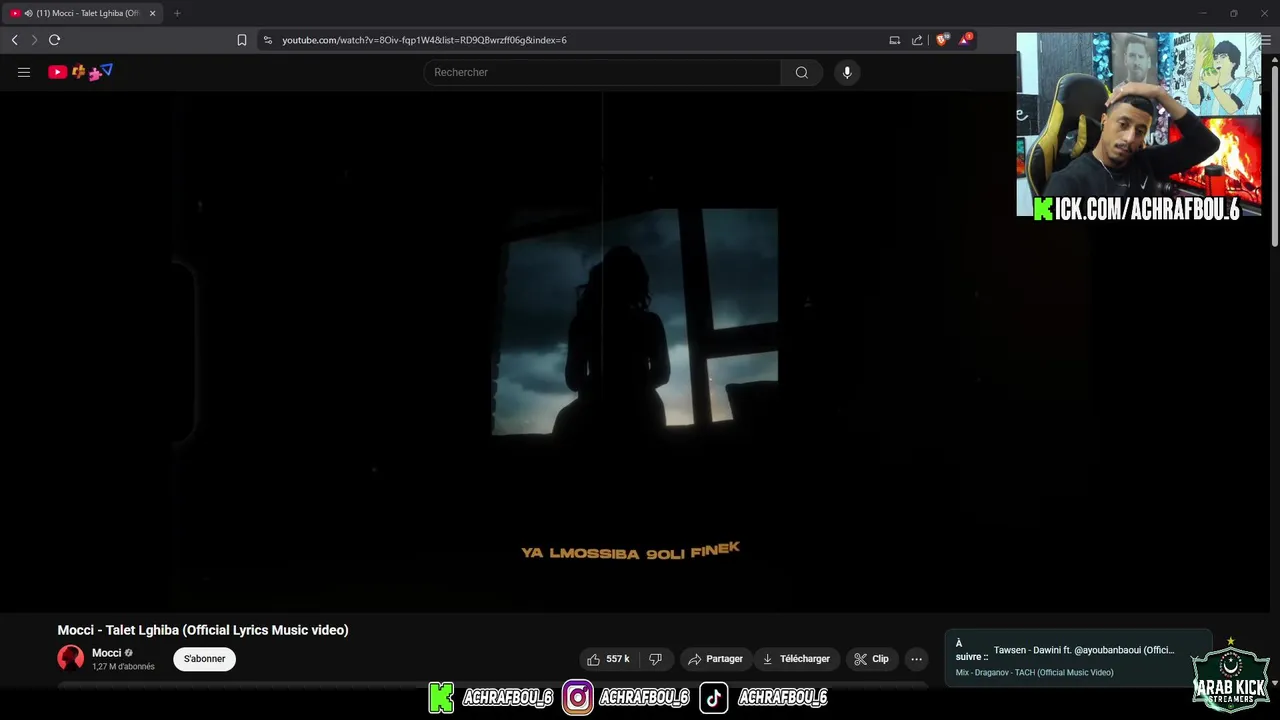Open the Mocci channel name link
The height and width of the screenshot is (720, 1280).
point(106,653)
